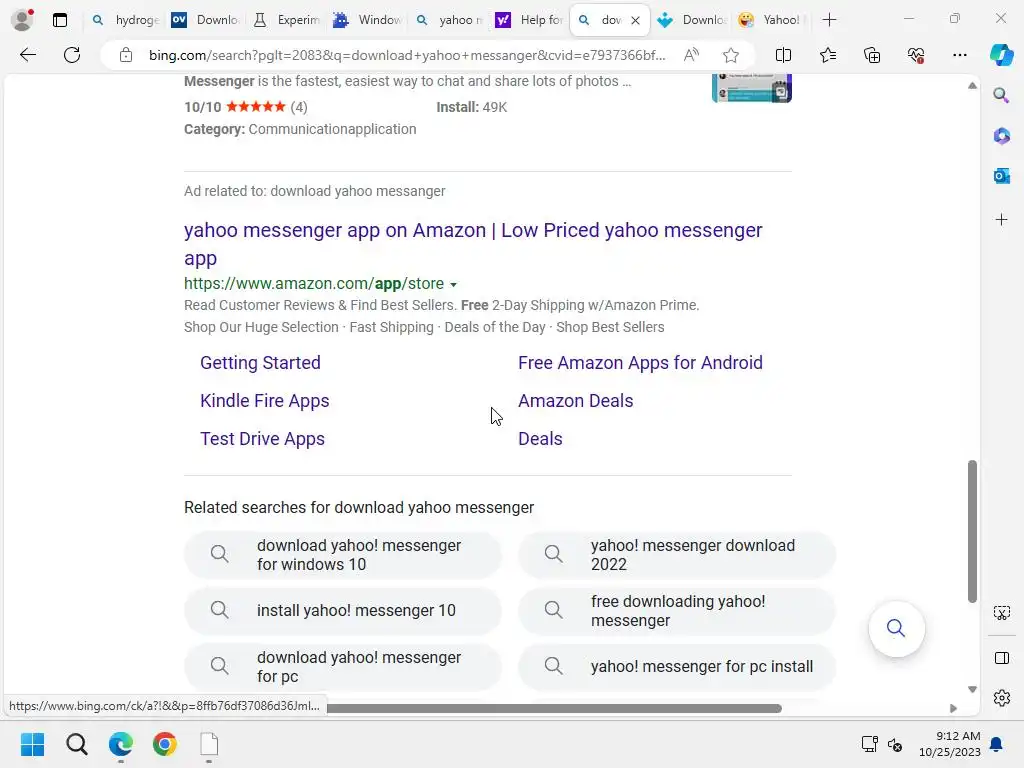Open 'Free Amazon Apps for Android' link
This screenshot has height=768, width=1024.
tap(640, 362)
